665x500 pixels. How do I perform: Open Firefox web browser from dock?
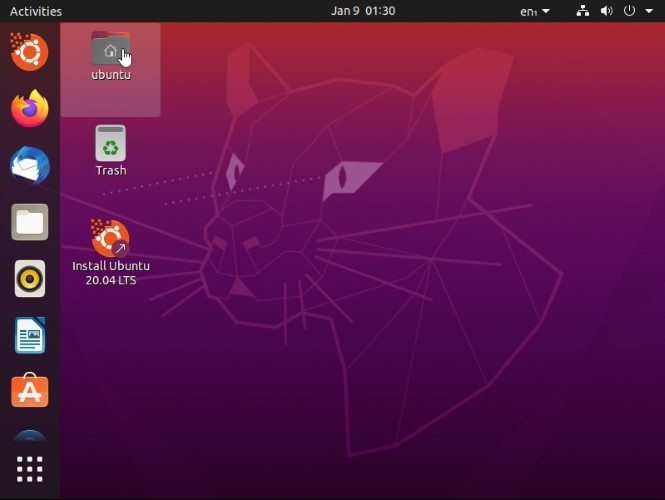point(29,108)
